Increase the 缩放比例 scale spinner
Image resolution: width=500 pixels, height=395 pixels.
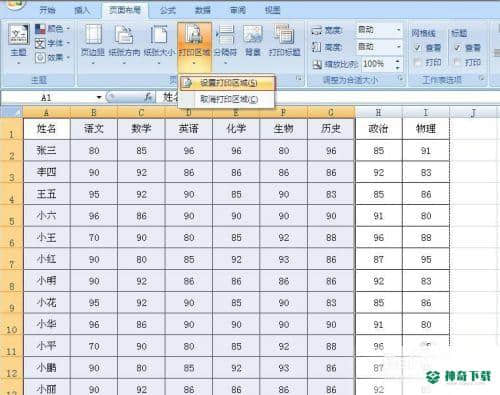pyautogui.click(x=397, y=61)
